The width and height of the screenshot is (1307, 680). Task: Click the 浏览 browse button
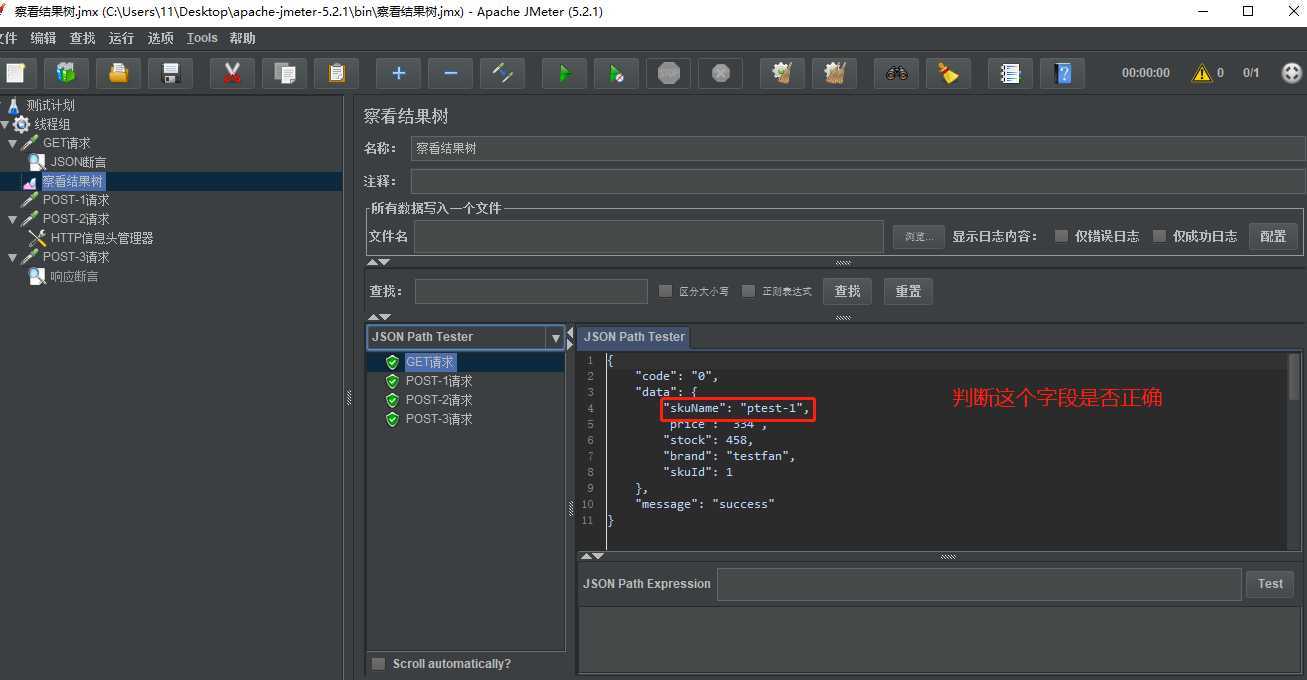(x=918, y=237)
